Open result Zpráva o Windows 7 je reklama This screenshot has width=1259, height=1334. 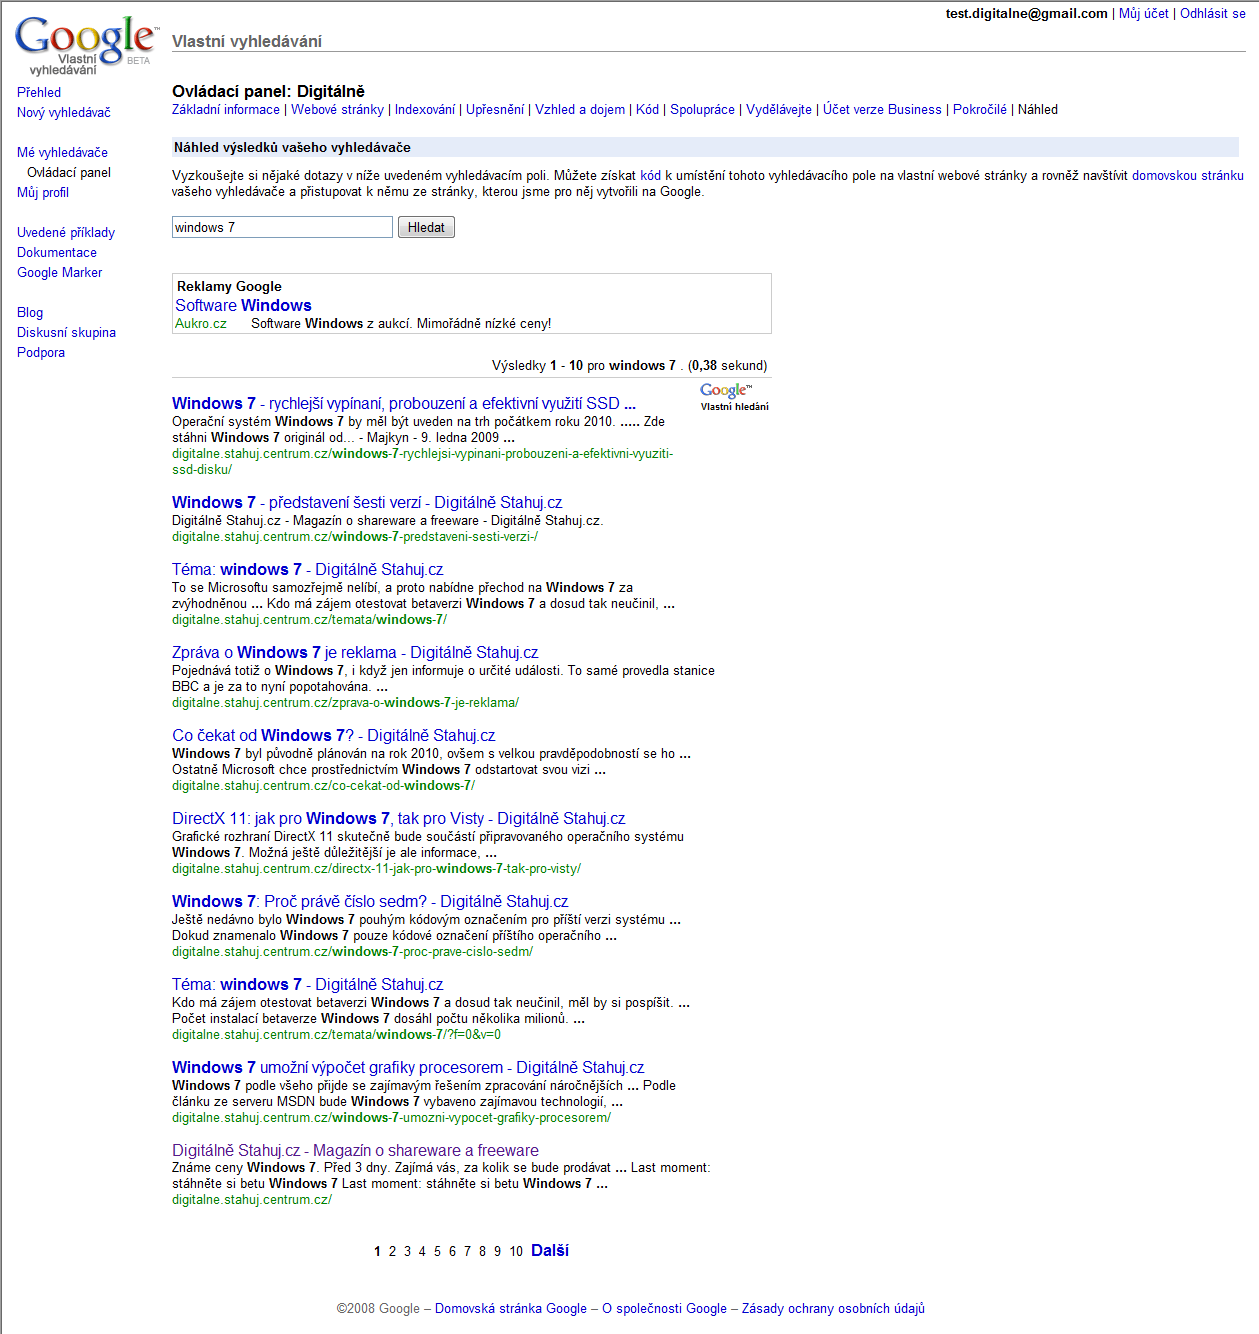click(355, 652)
